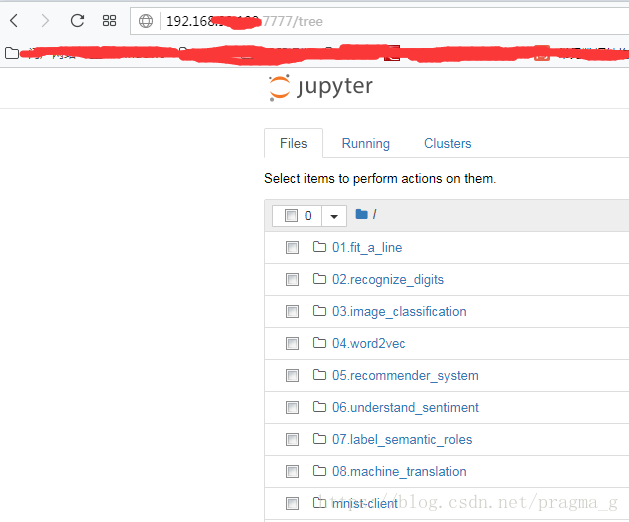Open the 03.image_classification folder link
The image size is (629, 522).
(399, 312)
